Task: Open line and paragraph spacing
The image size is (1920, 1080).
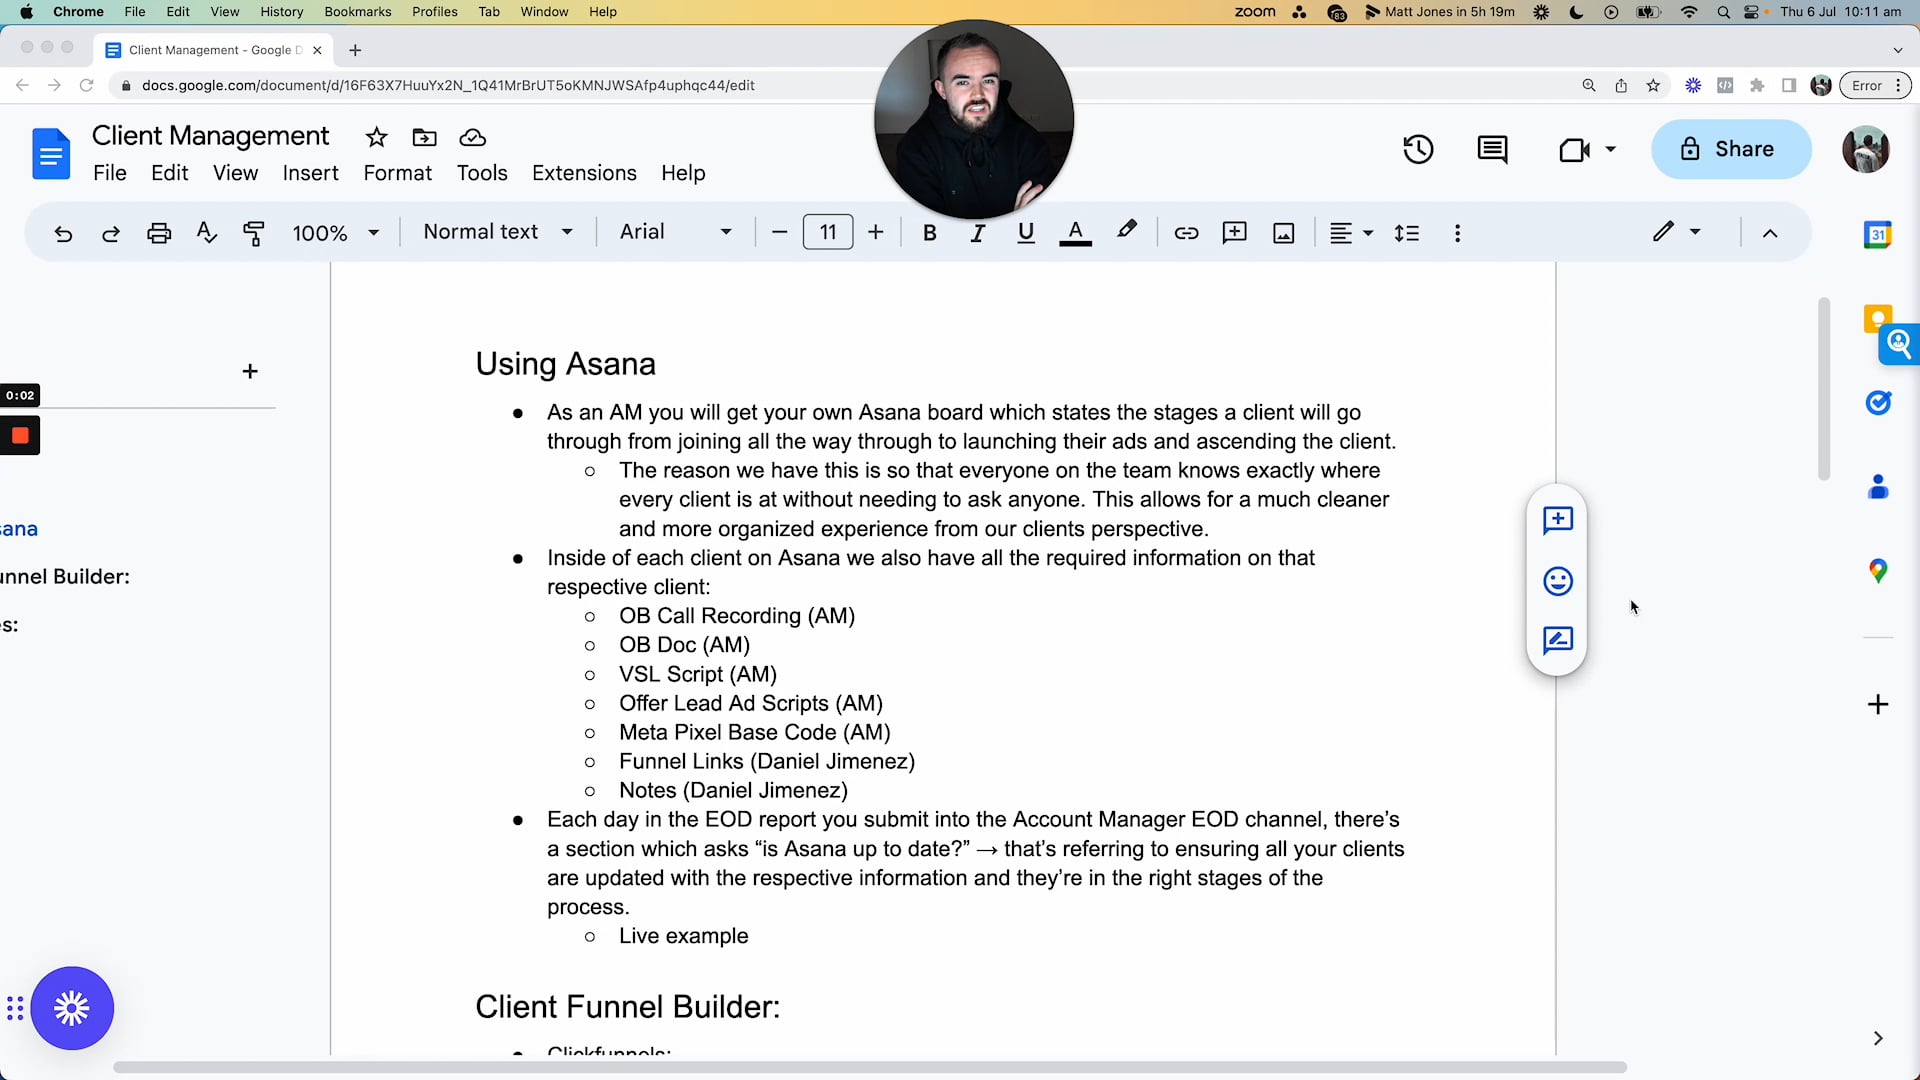Action: coord(1407,233)
